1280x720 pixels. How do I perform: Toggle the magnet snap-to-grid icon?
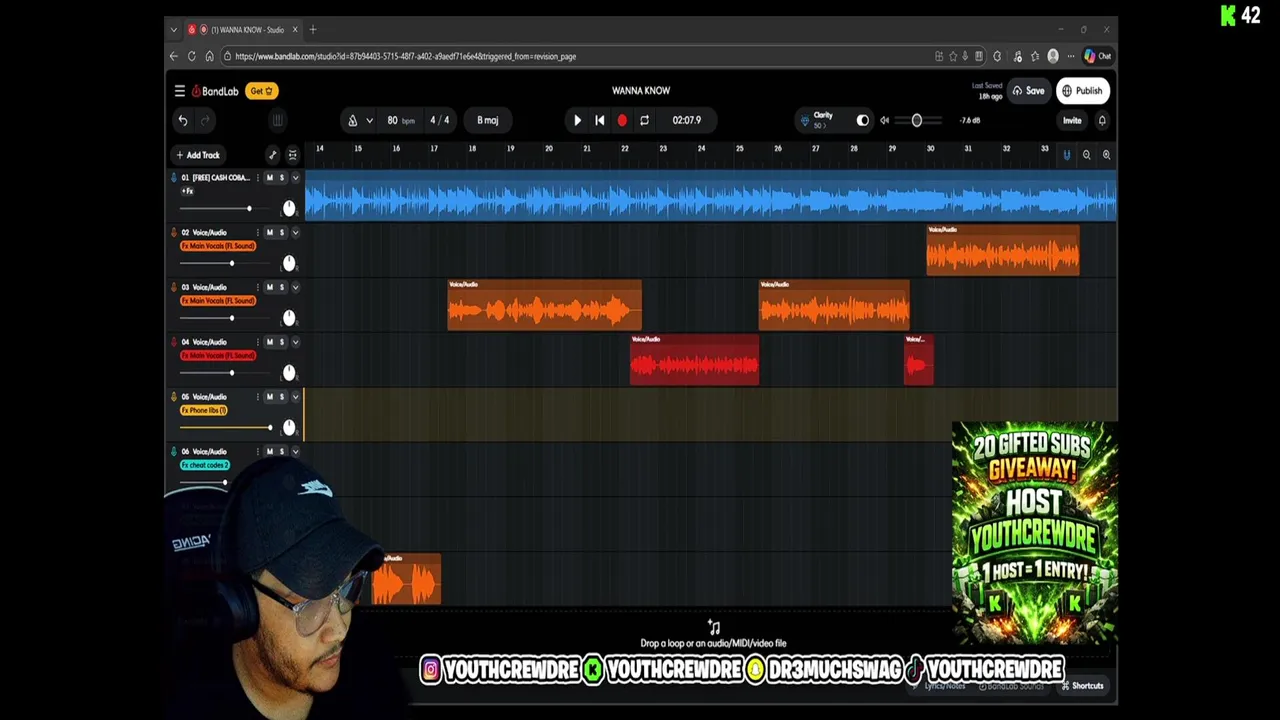pos(1066,155)
